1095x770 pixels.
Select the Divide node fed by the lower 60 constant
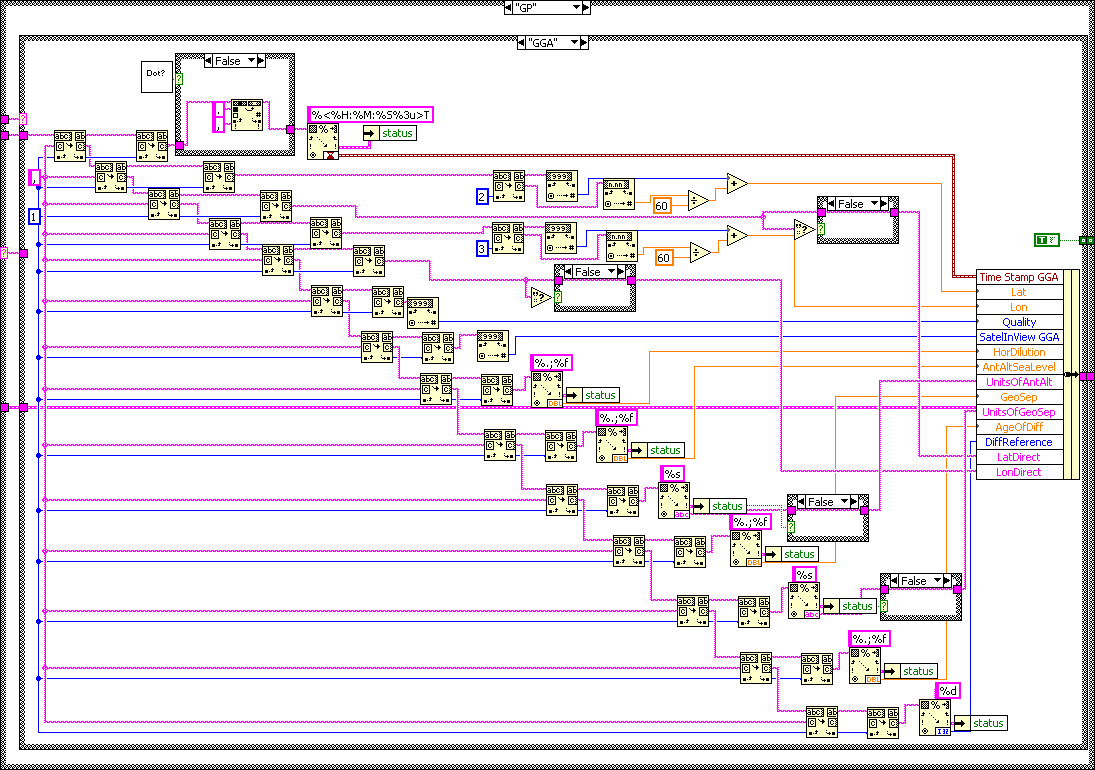(700, 253)
